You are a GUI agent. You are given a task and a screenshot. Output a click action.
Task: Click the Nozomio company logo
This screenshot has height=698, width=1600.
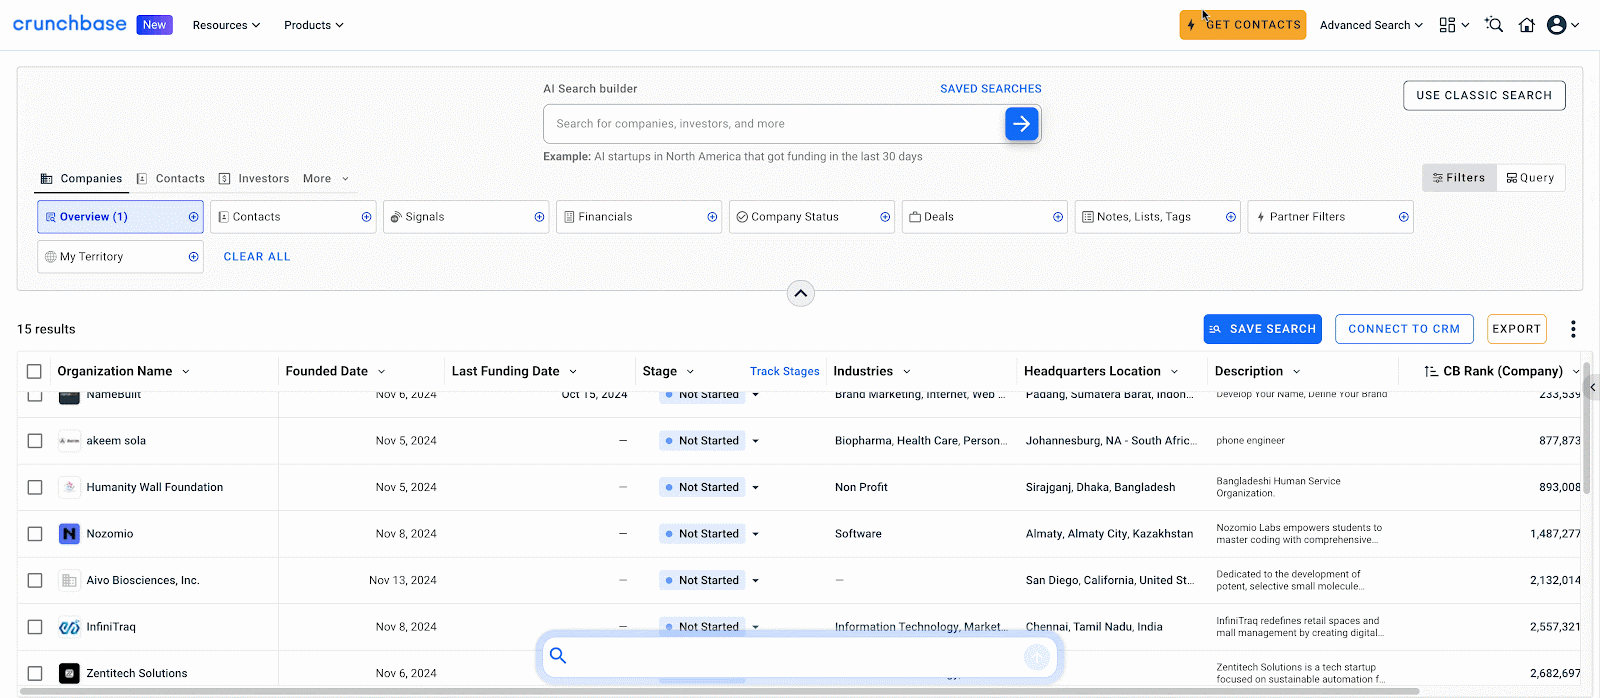(x=69, y=534)
